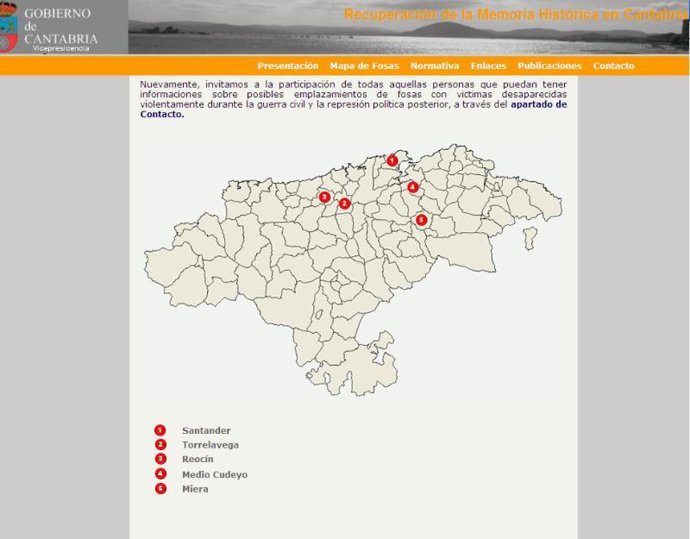
Task: Click the Torrelavega legend link
Action: click(210, 445)
